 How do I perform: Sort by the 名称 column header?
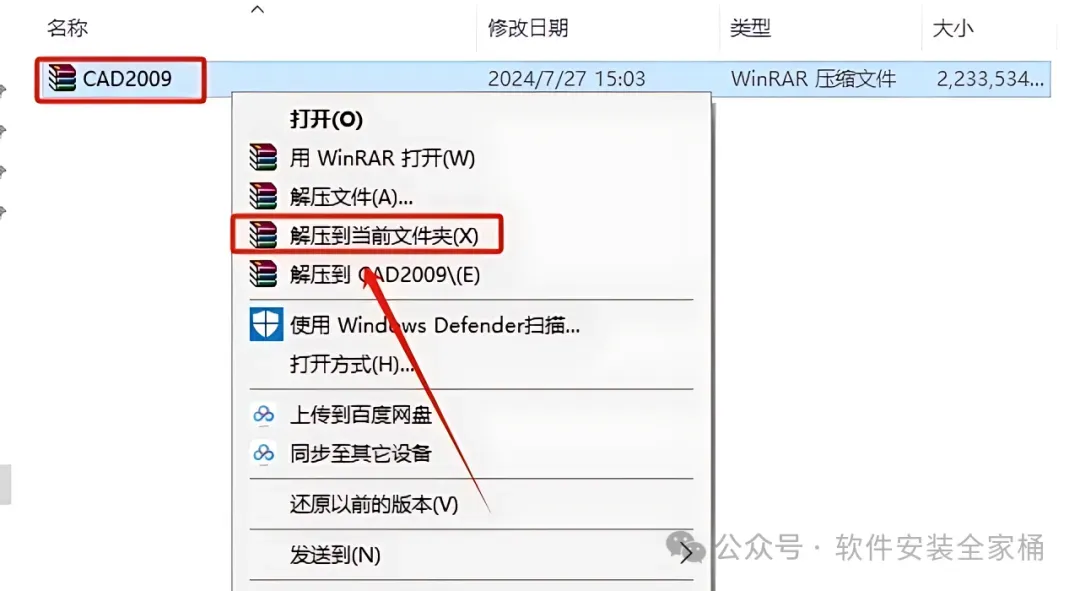68,28
